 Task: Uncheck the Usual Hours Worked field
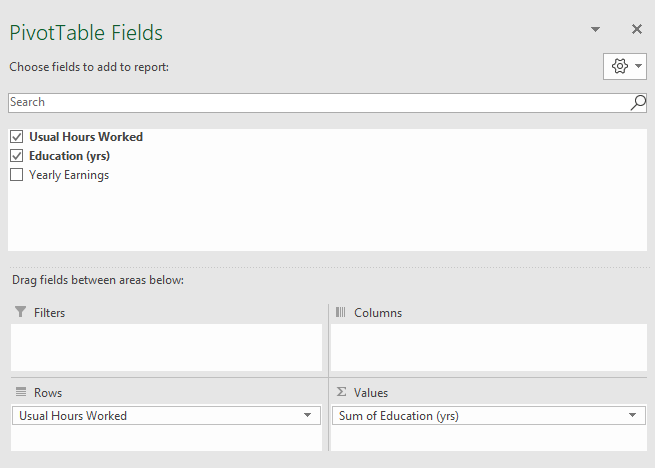point(16,137)
